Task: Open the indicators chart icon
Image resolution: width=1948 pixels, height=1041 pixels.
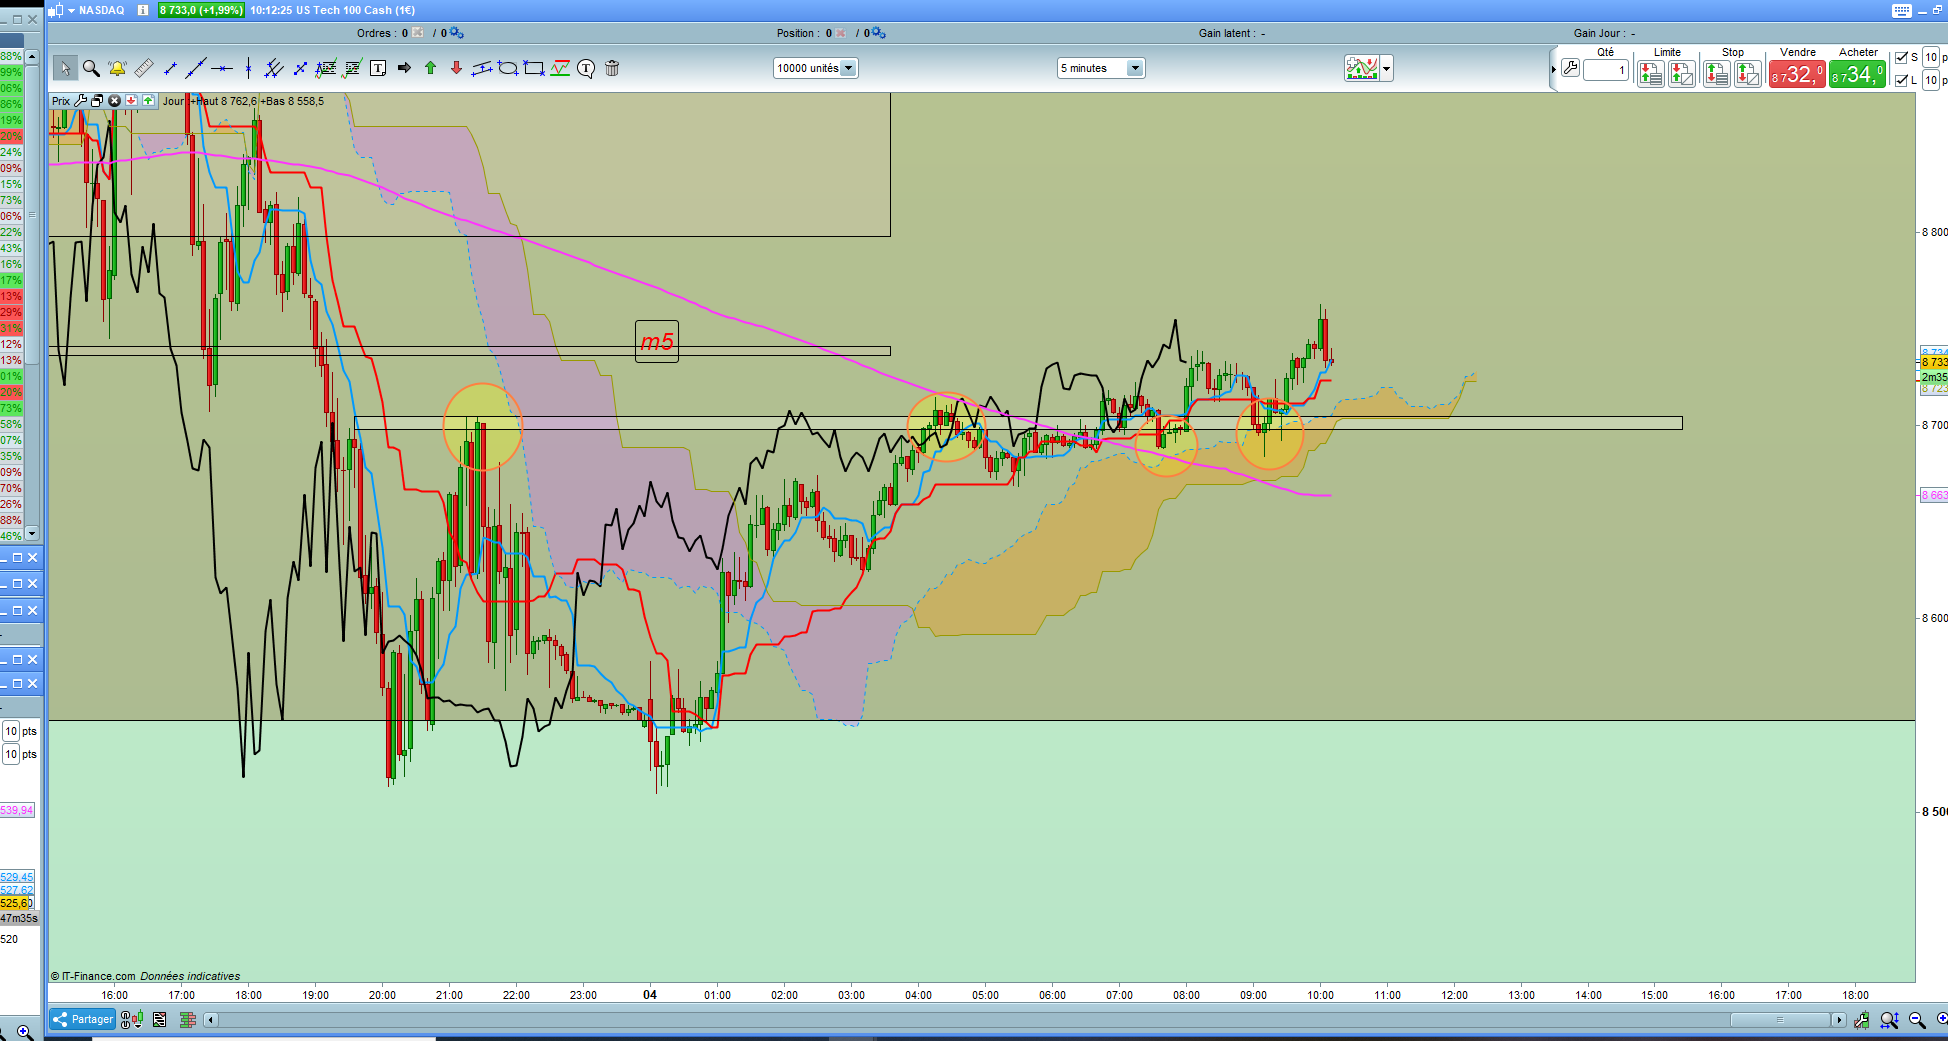Action: pyautogui.click(x=1362, y=68)
